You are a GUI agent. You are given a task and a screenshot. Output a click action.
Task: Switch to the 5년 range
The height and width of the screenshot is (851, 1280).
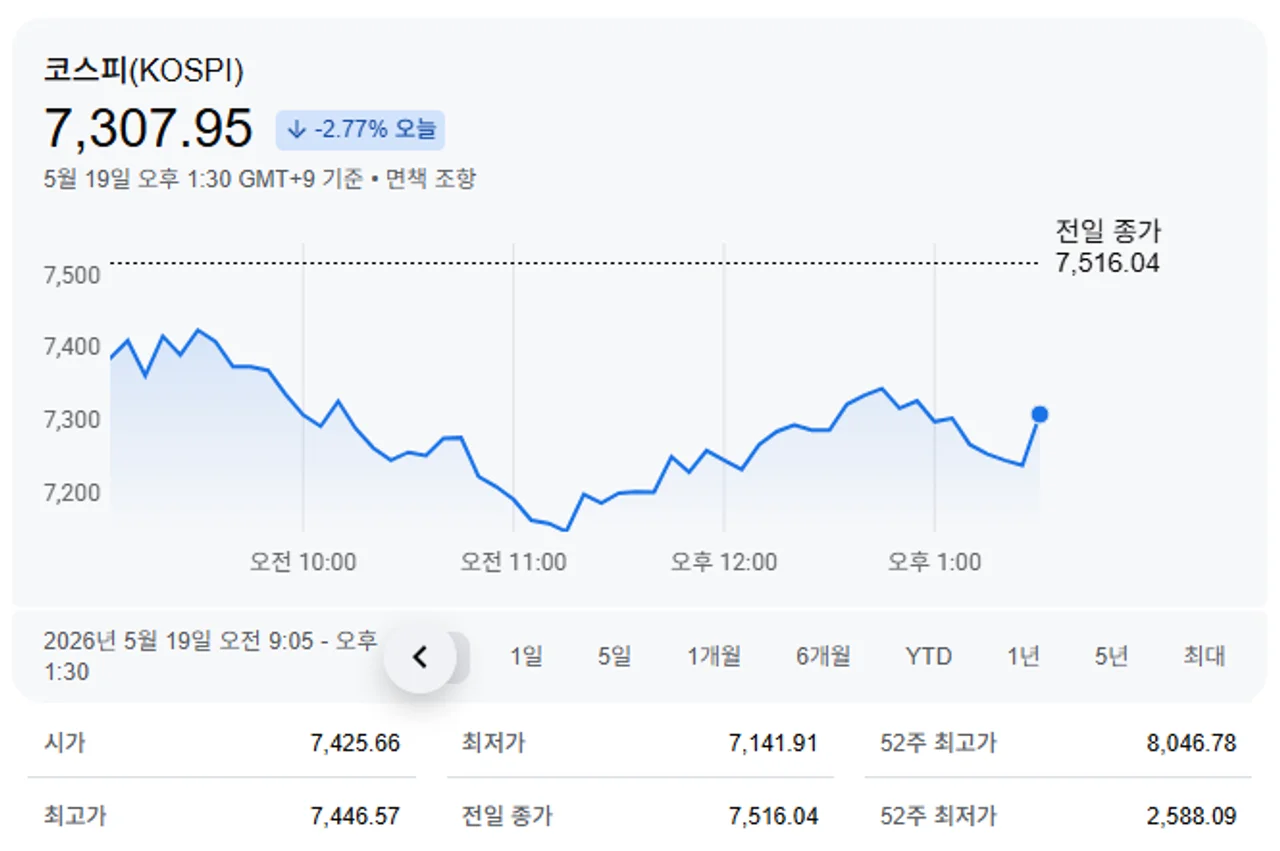coord(1111,657)
